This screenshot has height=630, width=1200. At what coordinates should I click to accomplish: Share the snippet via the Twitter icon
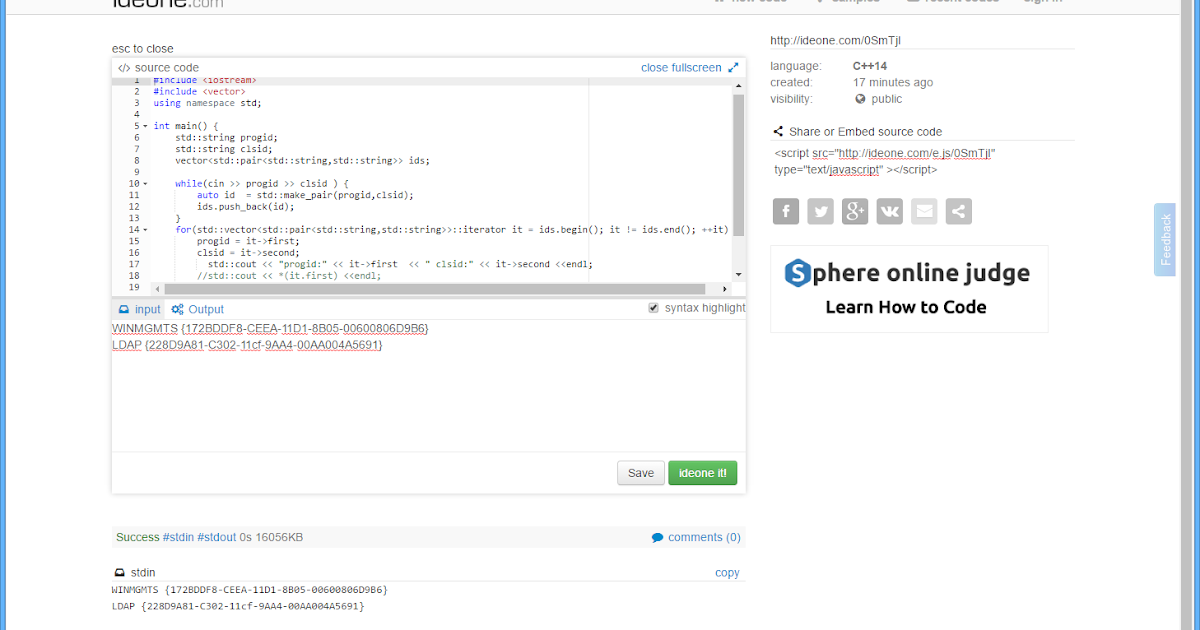(x=820, y=211)
